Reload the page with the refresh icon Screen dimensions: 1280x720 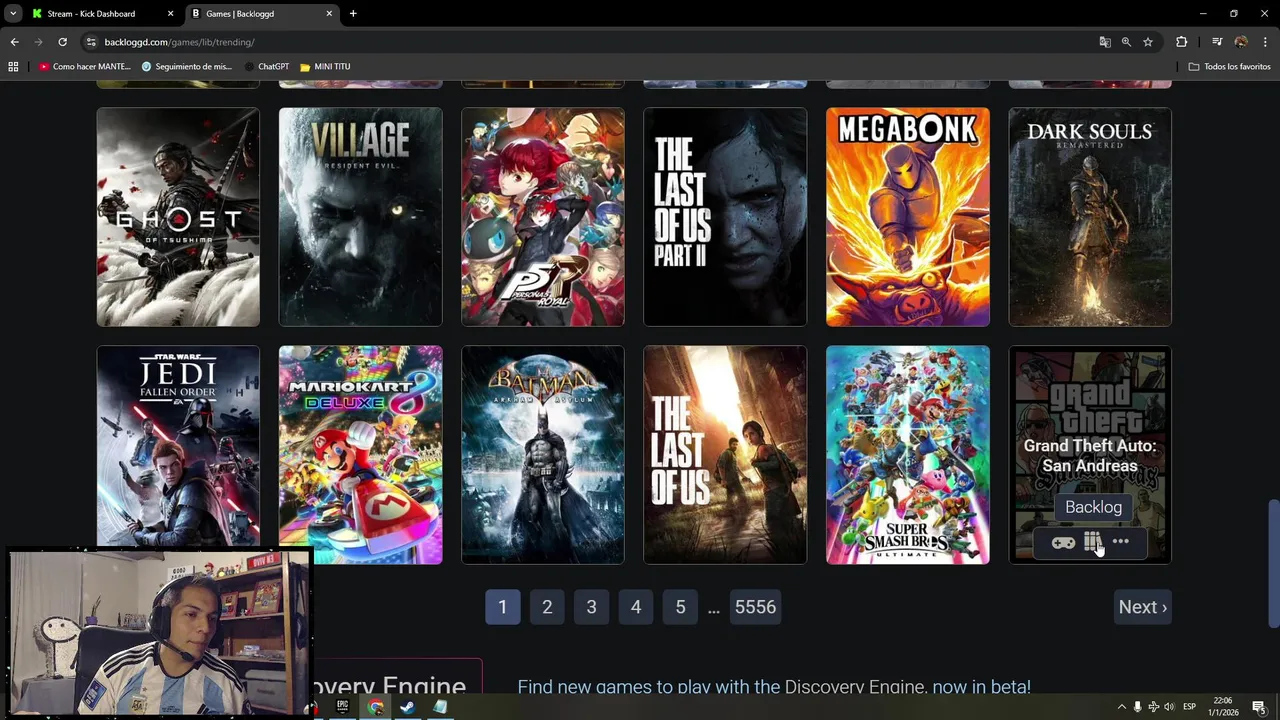coord(62,42)
